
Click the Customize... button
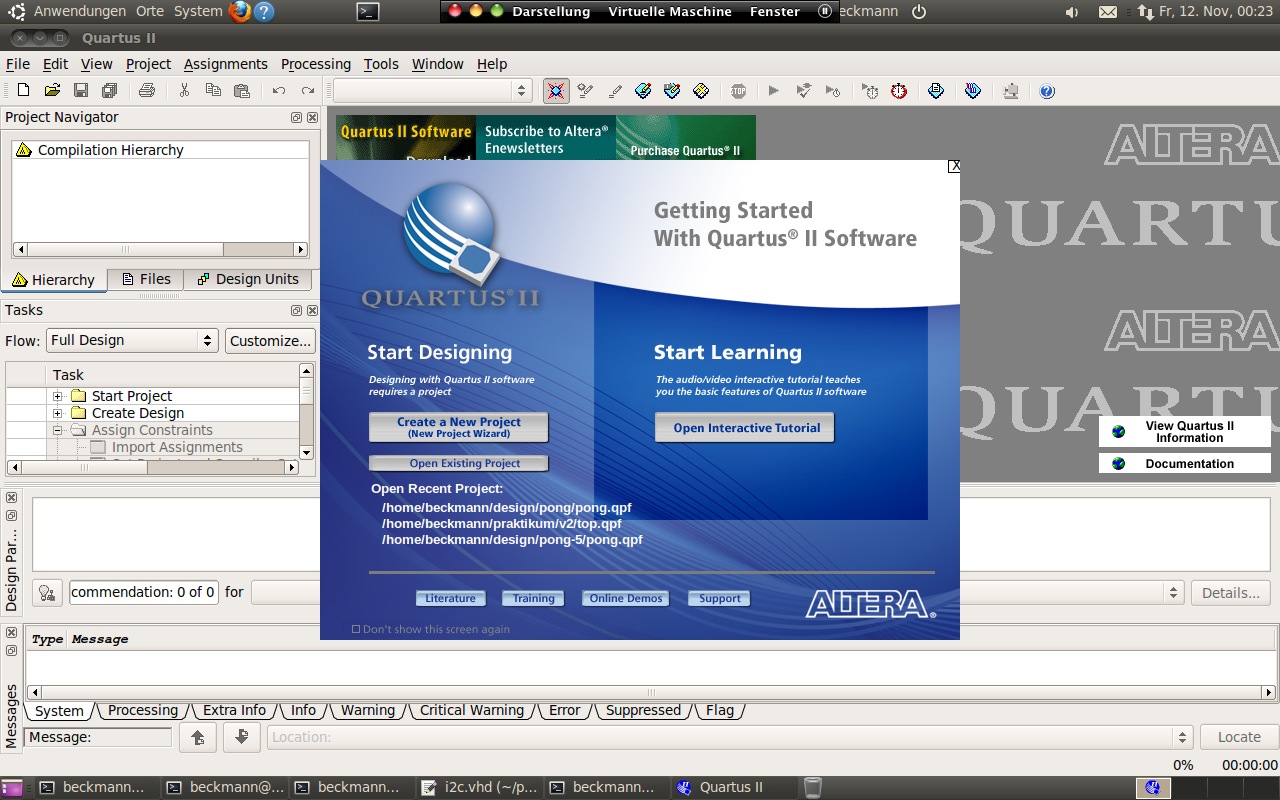click(x=270, y=340)
